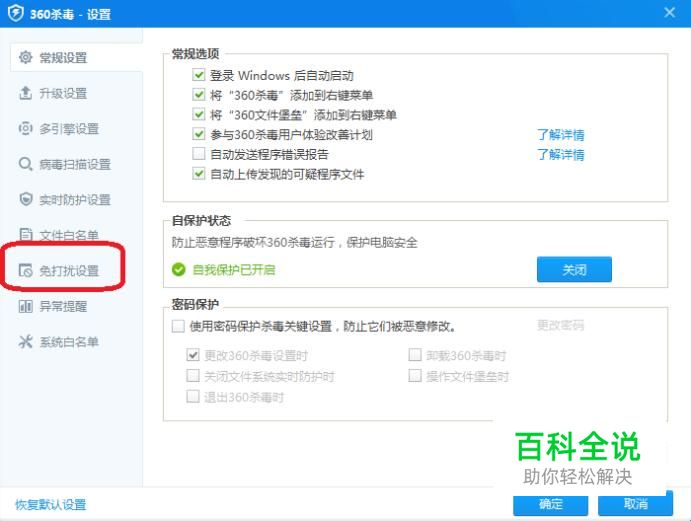This screenshot has width=691, height=521.
Task: Click the 自我保护已开启 status text
Action: tap(234, 269)
